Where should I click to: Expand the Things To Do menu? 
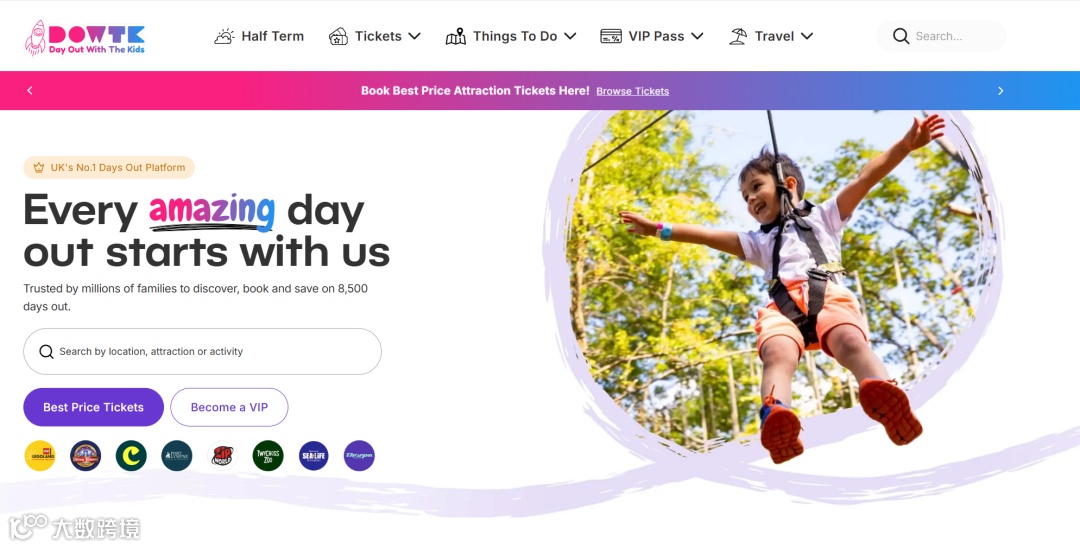coord(511,36)
